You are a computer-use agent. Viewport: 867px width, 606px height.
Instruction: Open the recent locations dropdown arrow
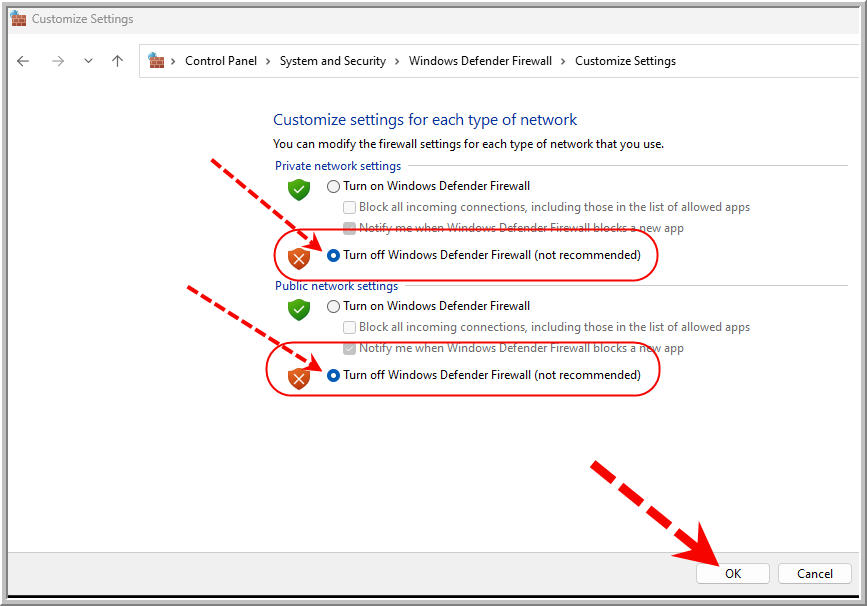(88, 61)
